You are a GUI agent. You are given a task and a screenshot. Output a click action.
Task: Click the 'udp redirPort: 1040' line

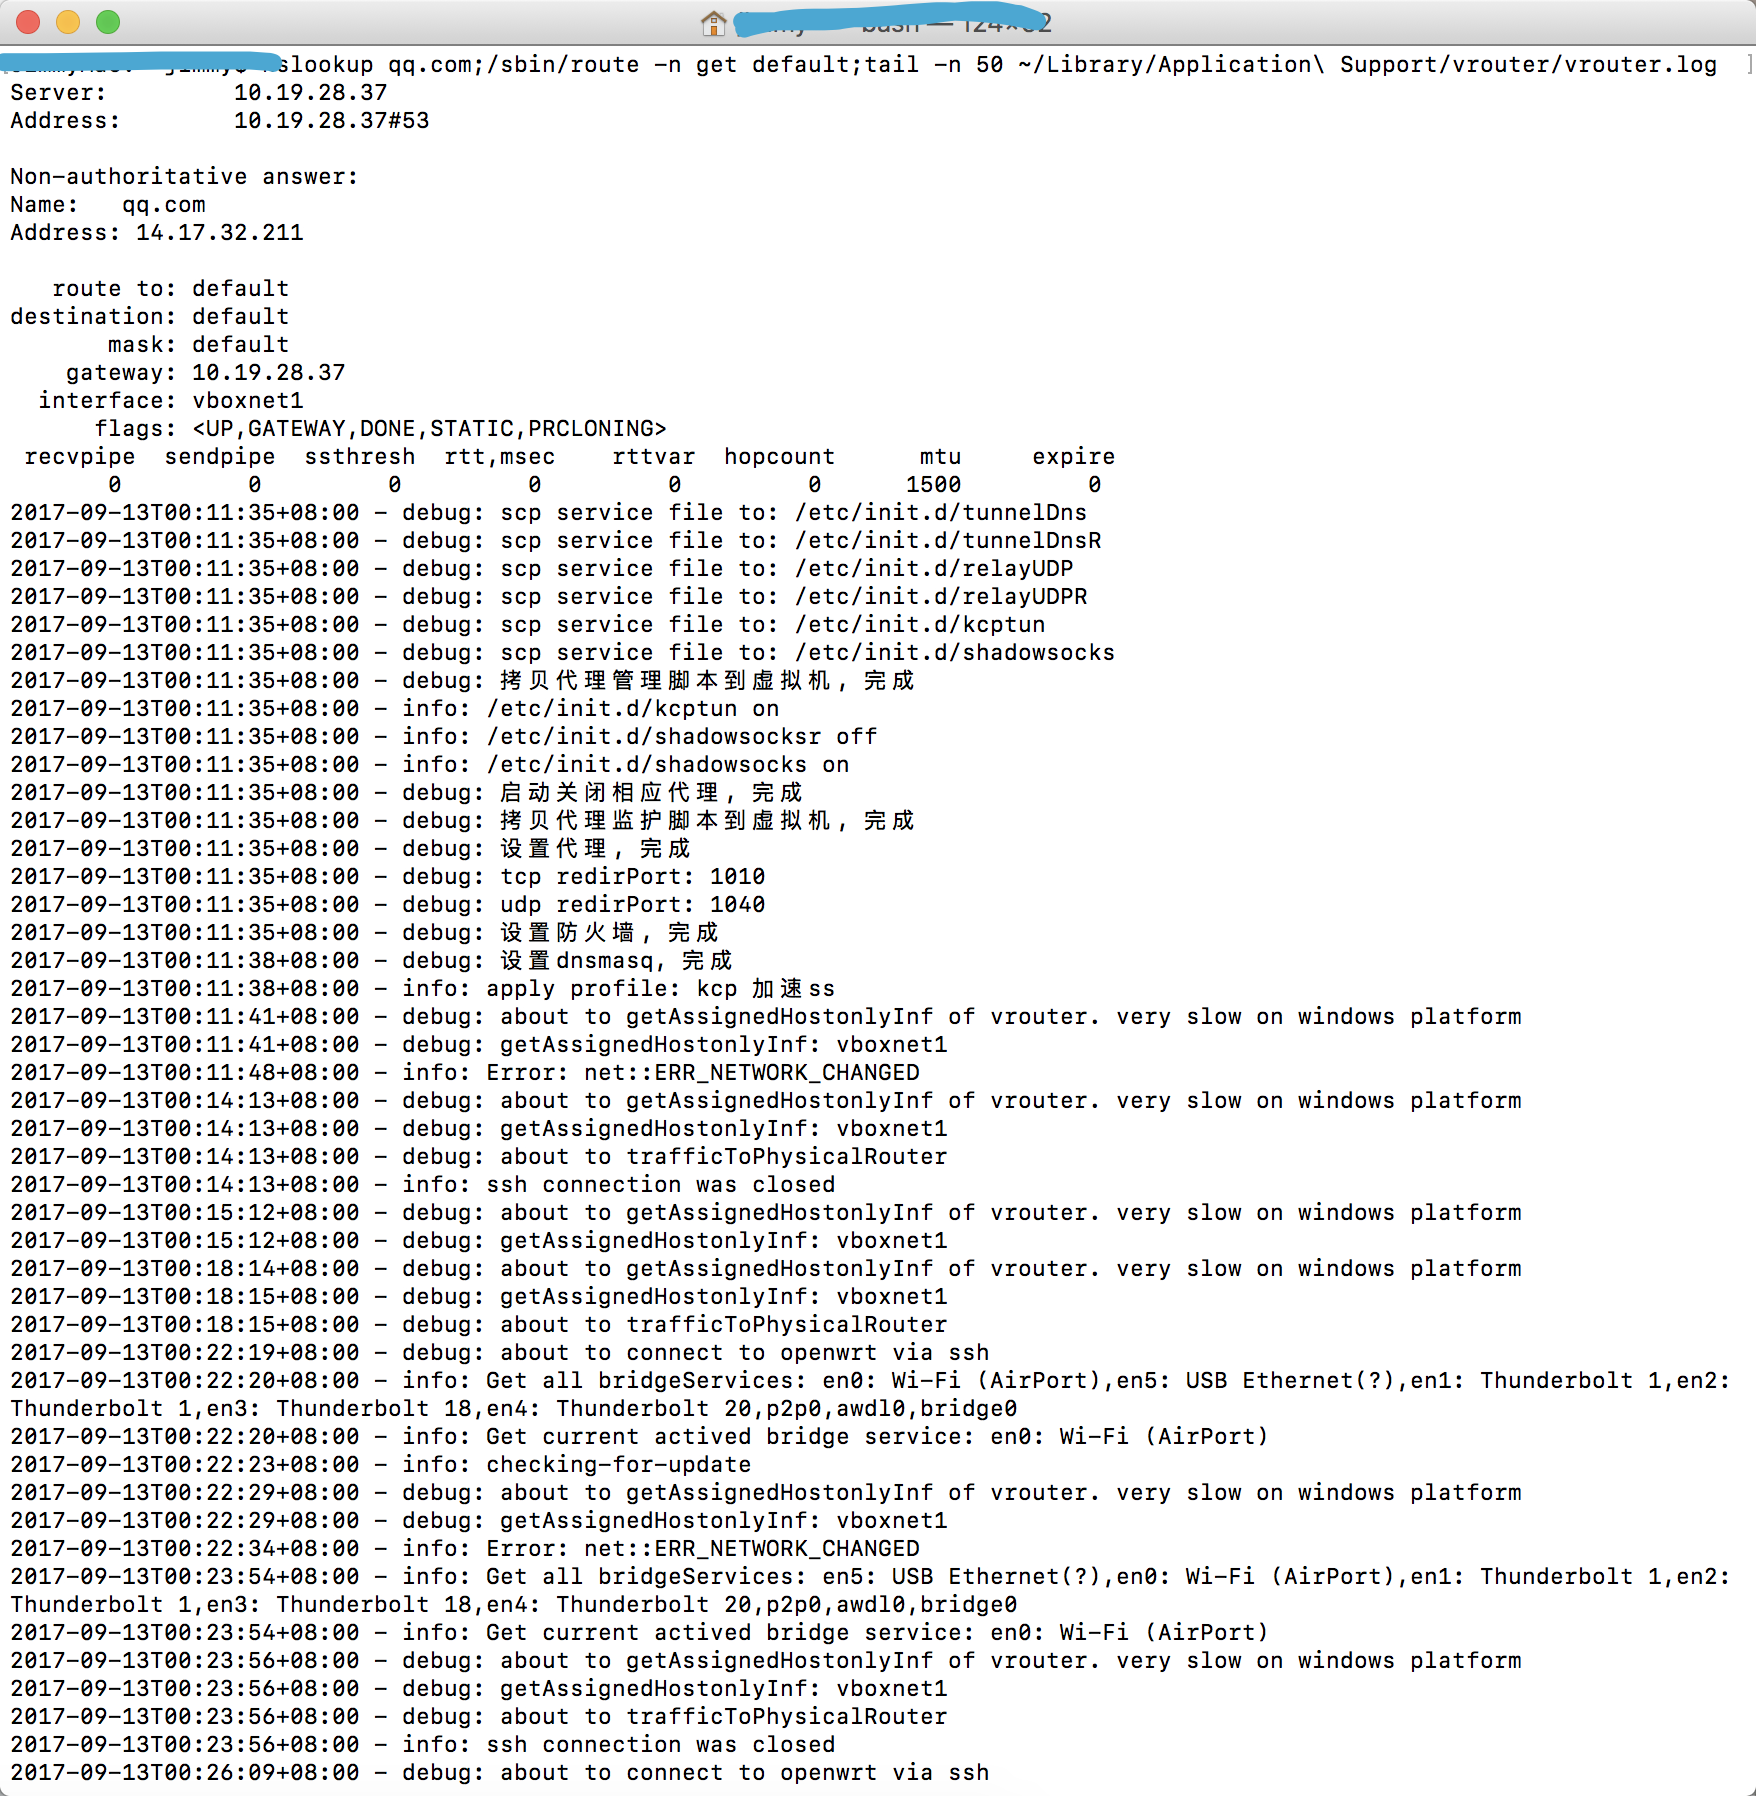tap(388, 904)
